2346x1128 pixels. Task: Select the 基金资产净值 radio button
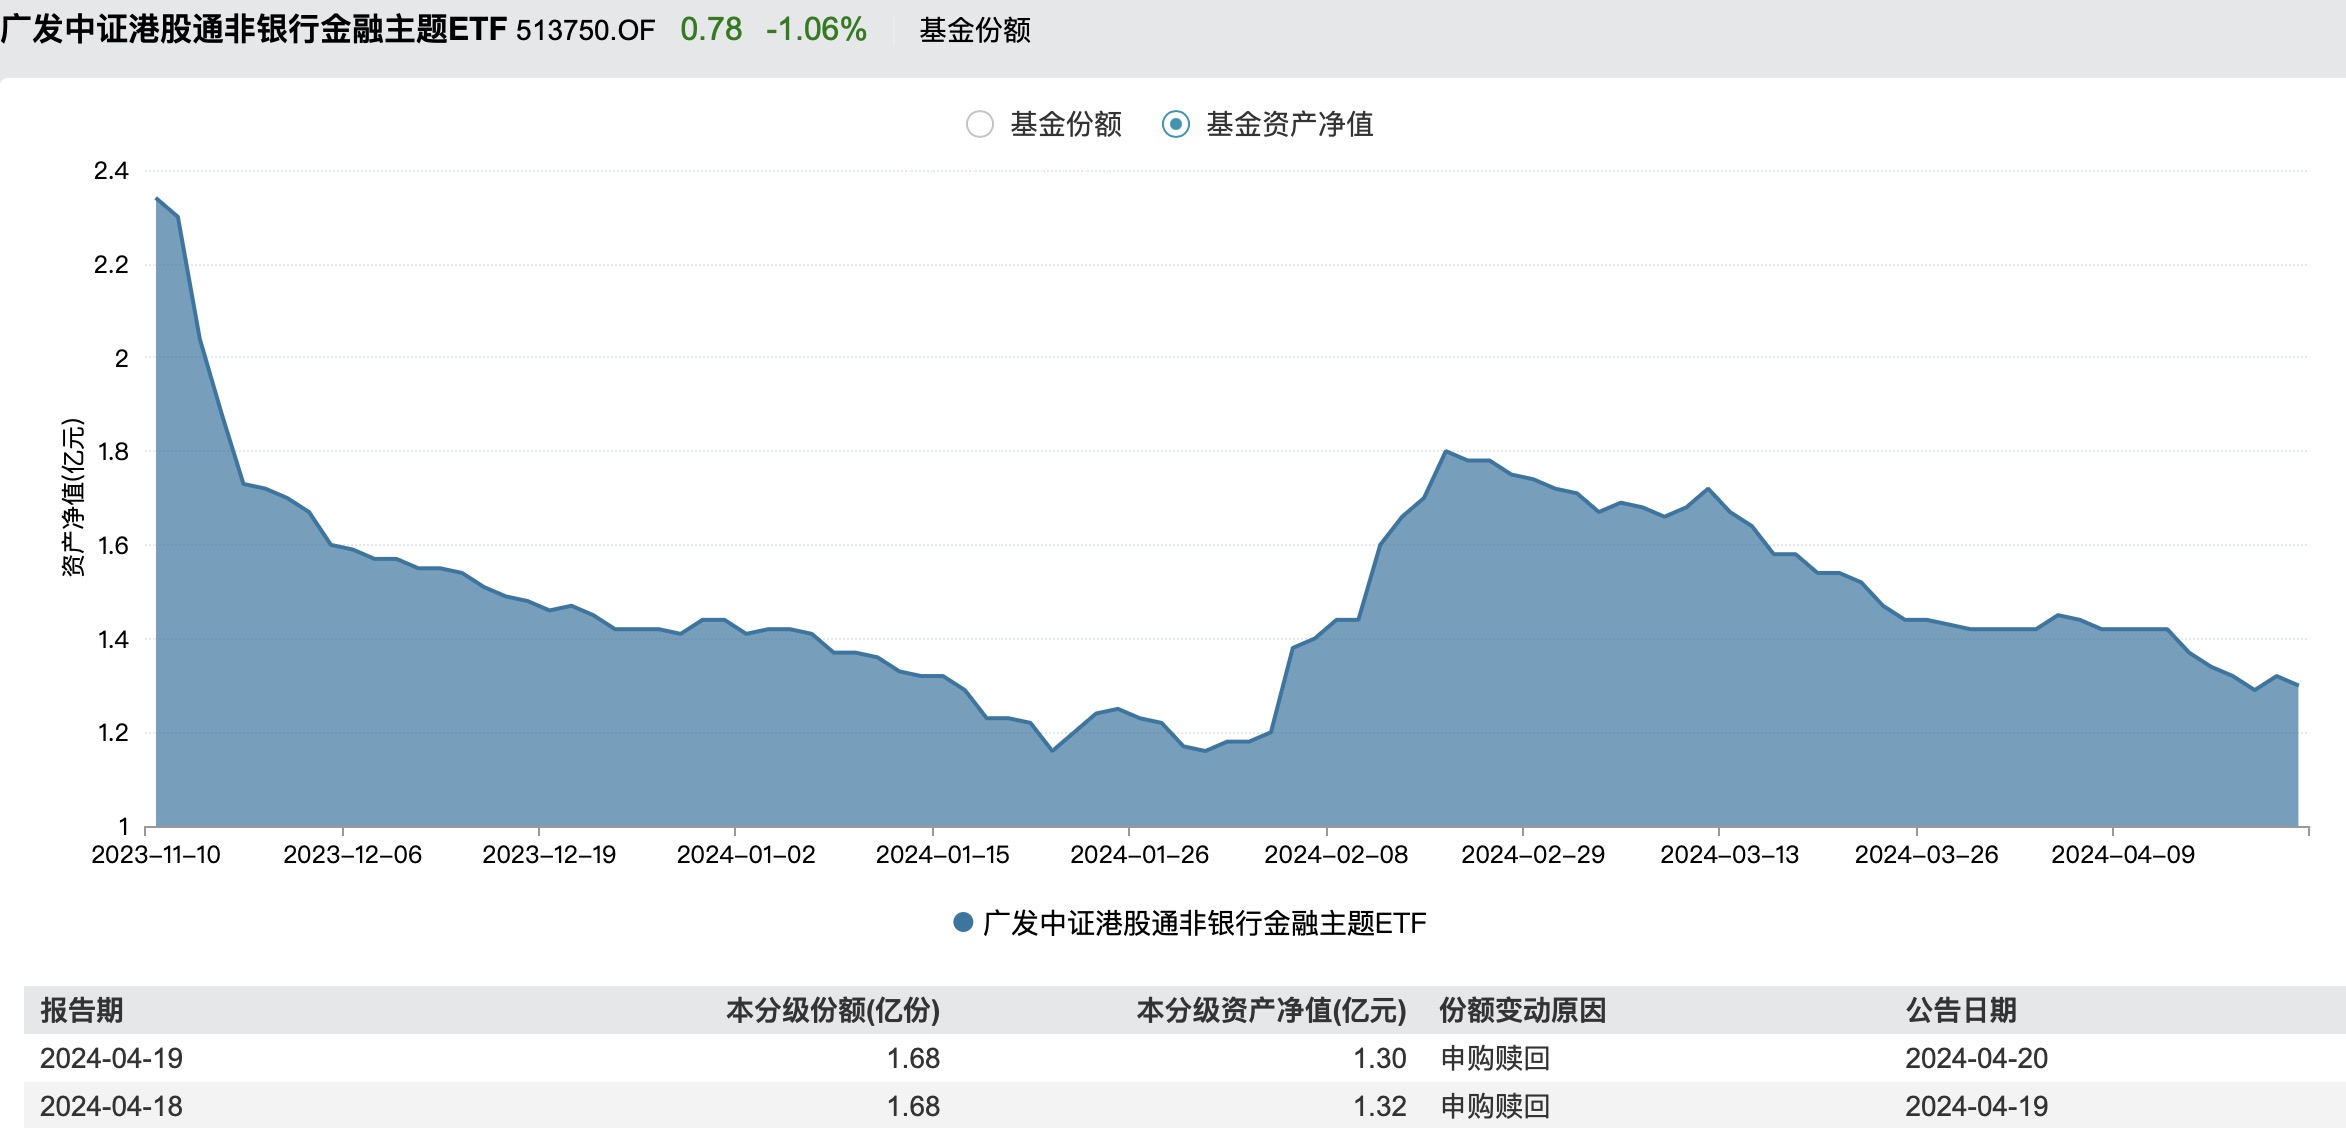click(x=1175, y=124)
